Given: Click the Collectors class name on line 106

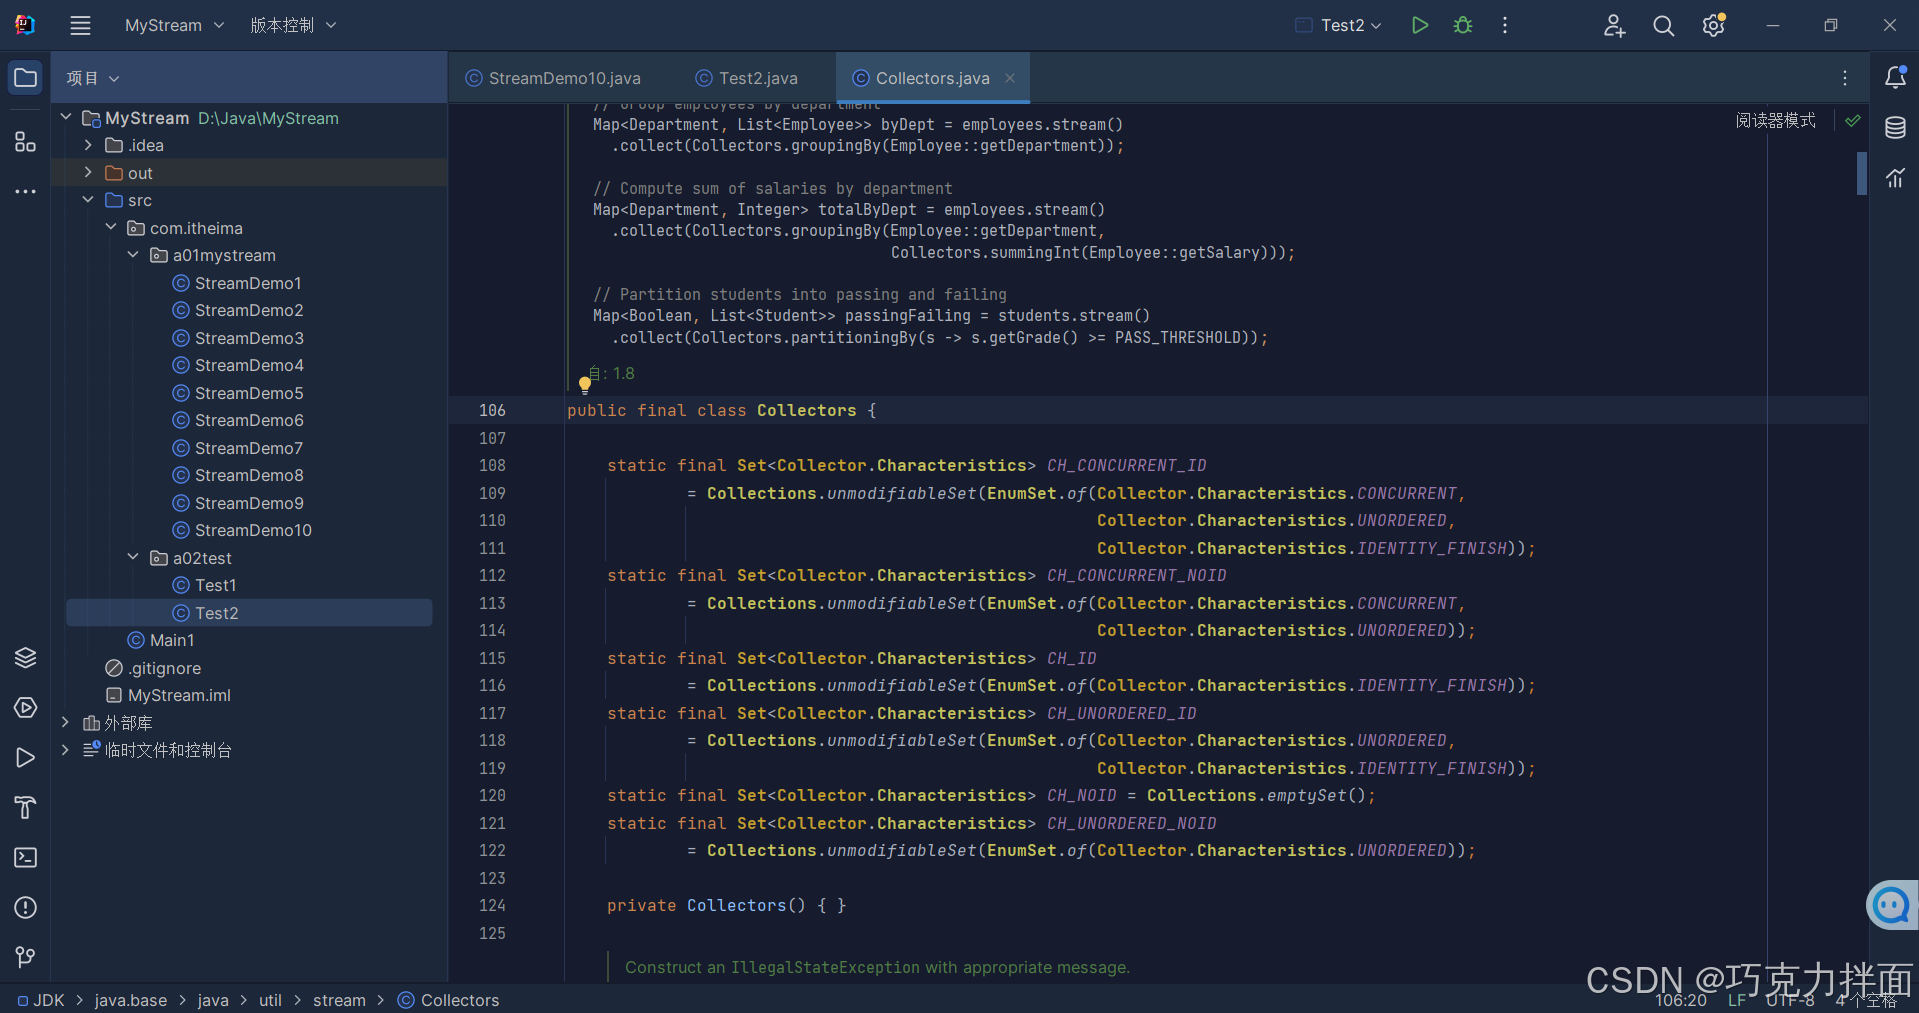Looking at the screenshot, I should (x=806, y=410).
